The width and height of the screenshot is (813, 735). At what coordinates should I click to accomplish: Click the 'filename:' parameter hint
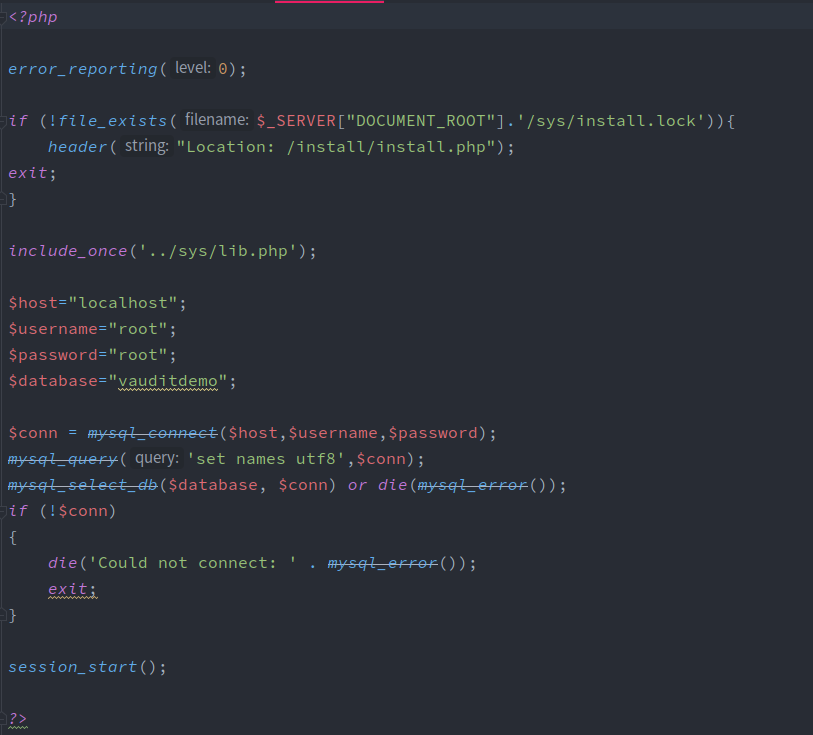(x=216, y=120)
